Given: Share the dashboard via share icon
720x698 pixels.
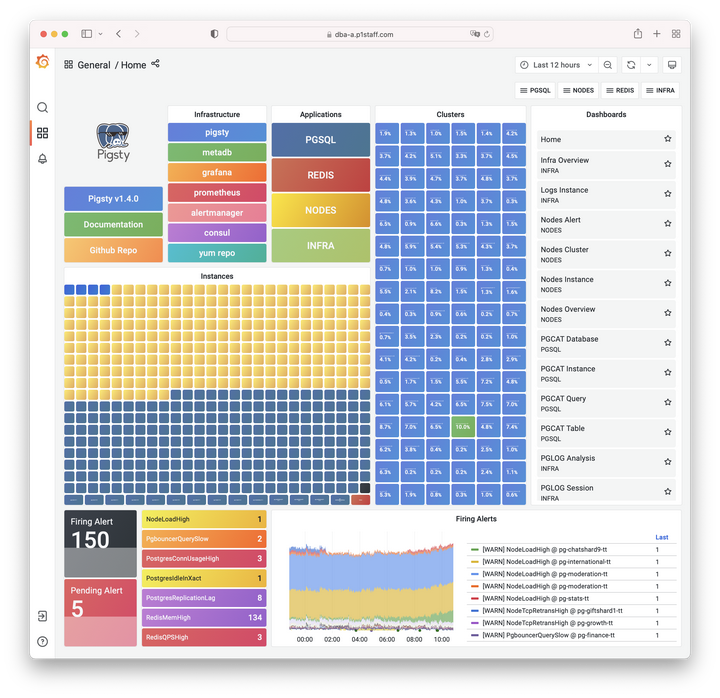Looking at the screenshot, I should point(155,64).
